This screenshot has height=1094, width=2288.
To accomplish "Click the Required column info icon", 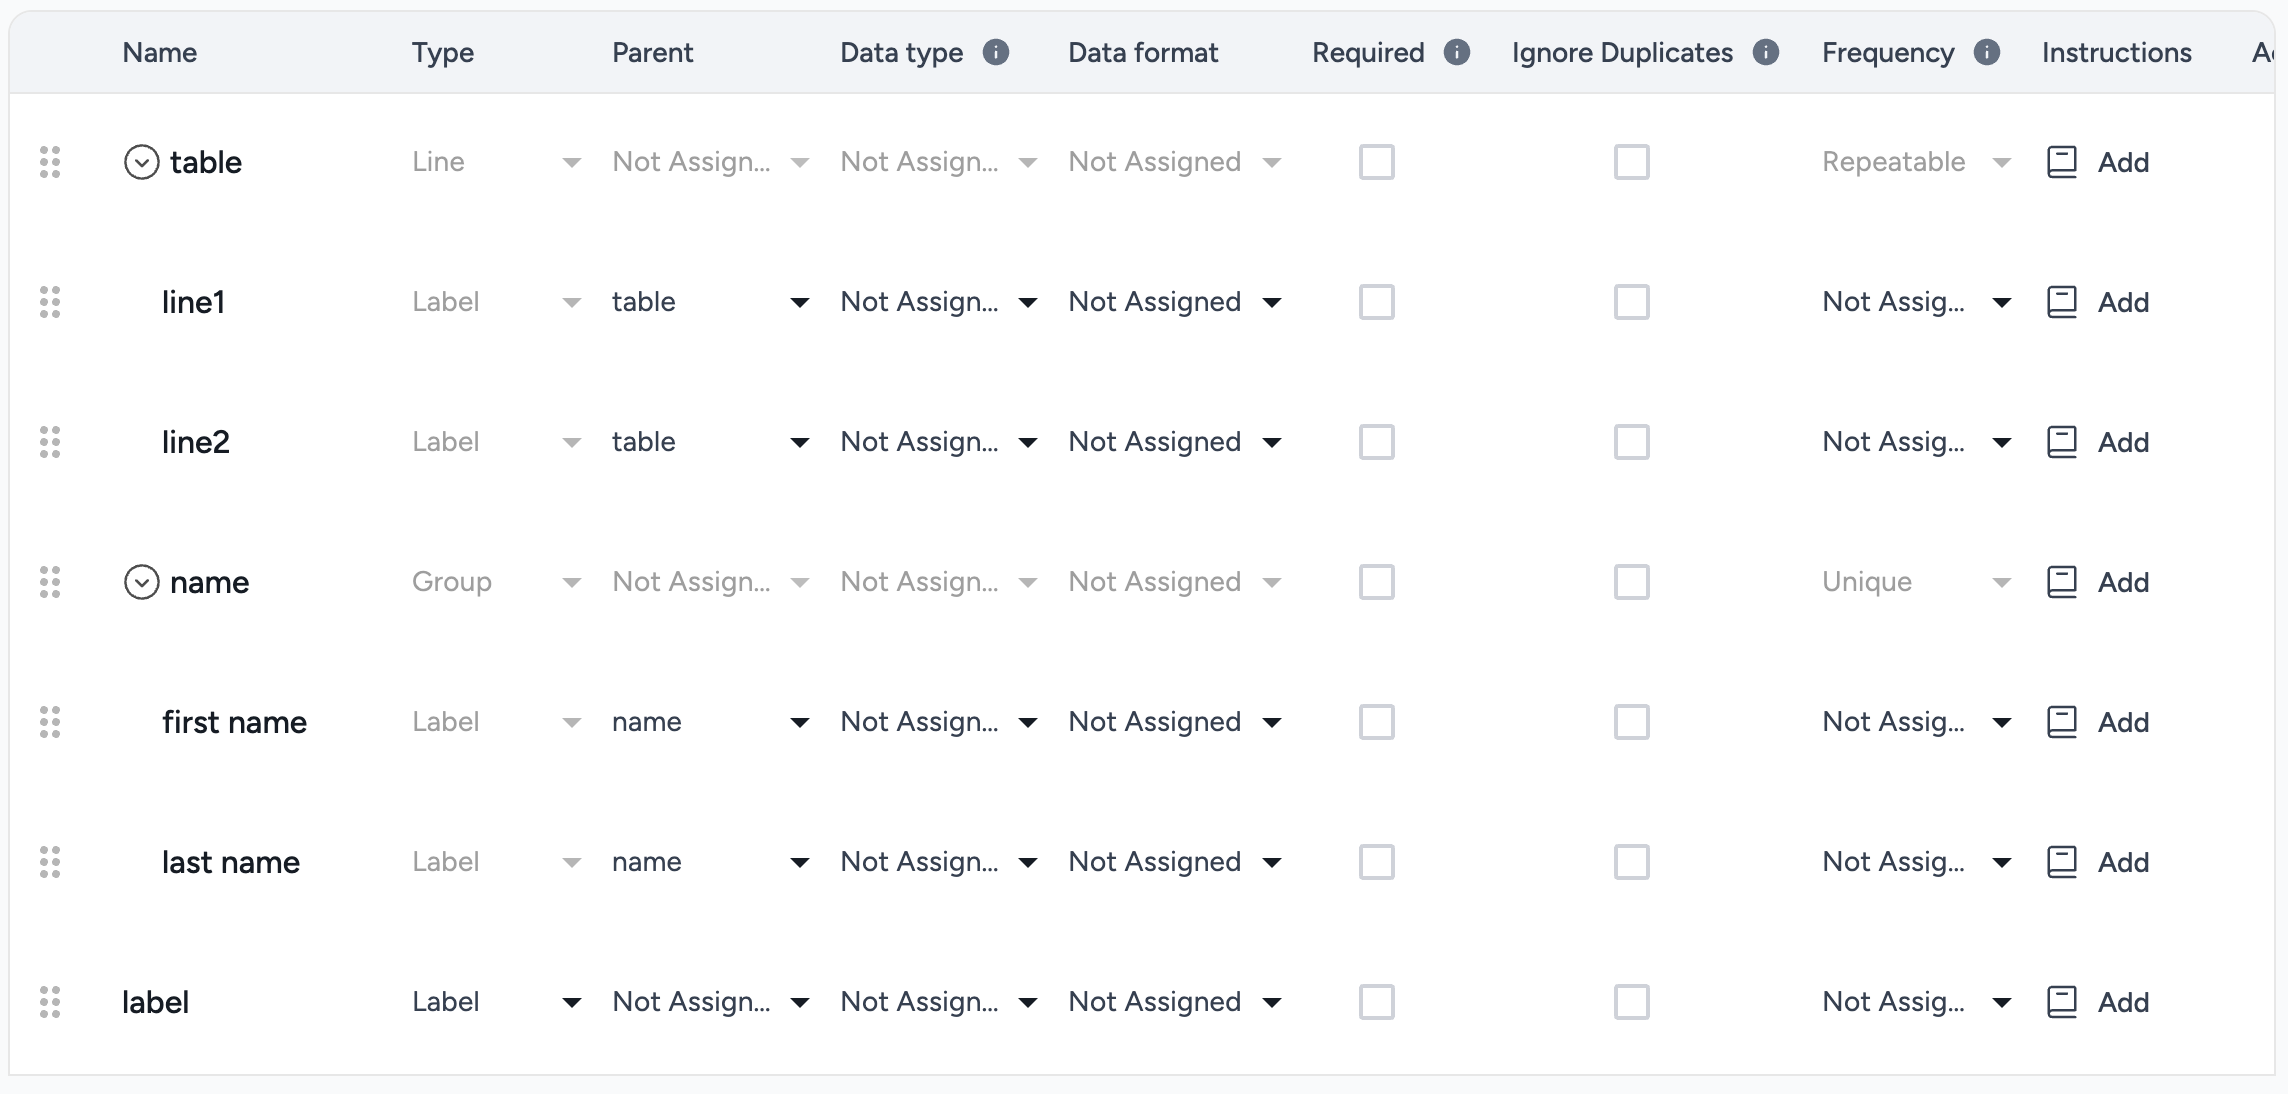I will (x=1457, y=52).
